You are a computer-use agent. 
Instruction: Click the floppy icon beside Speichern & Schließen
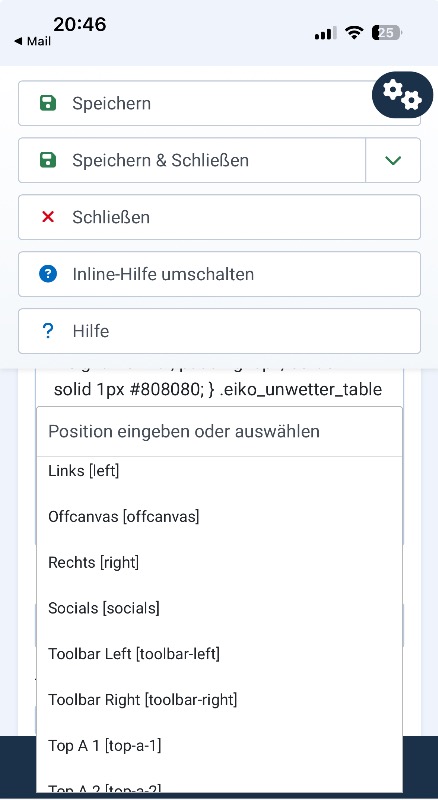point(48,160)
